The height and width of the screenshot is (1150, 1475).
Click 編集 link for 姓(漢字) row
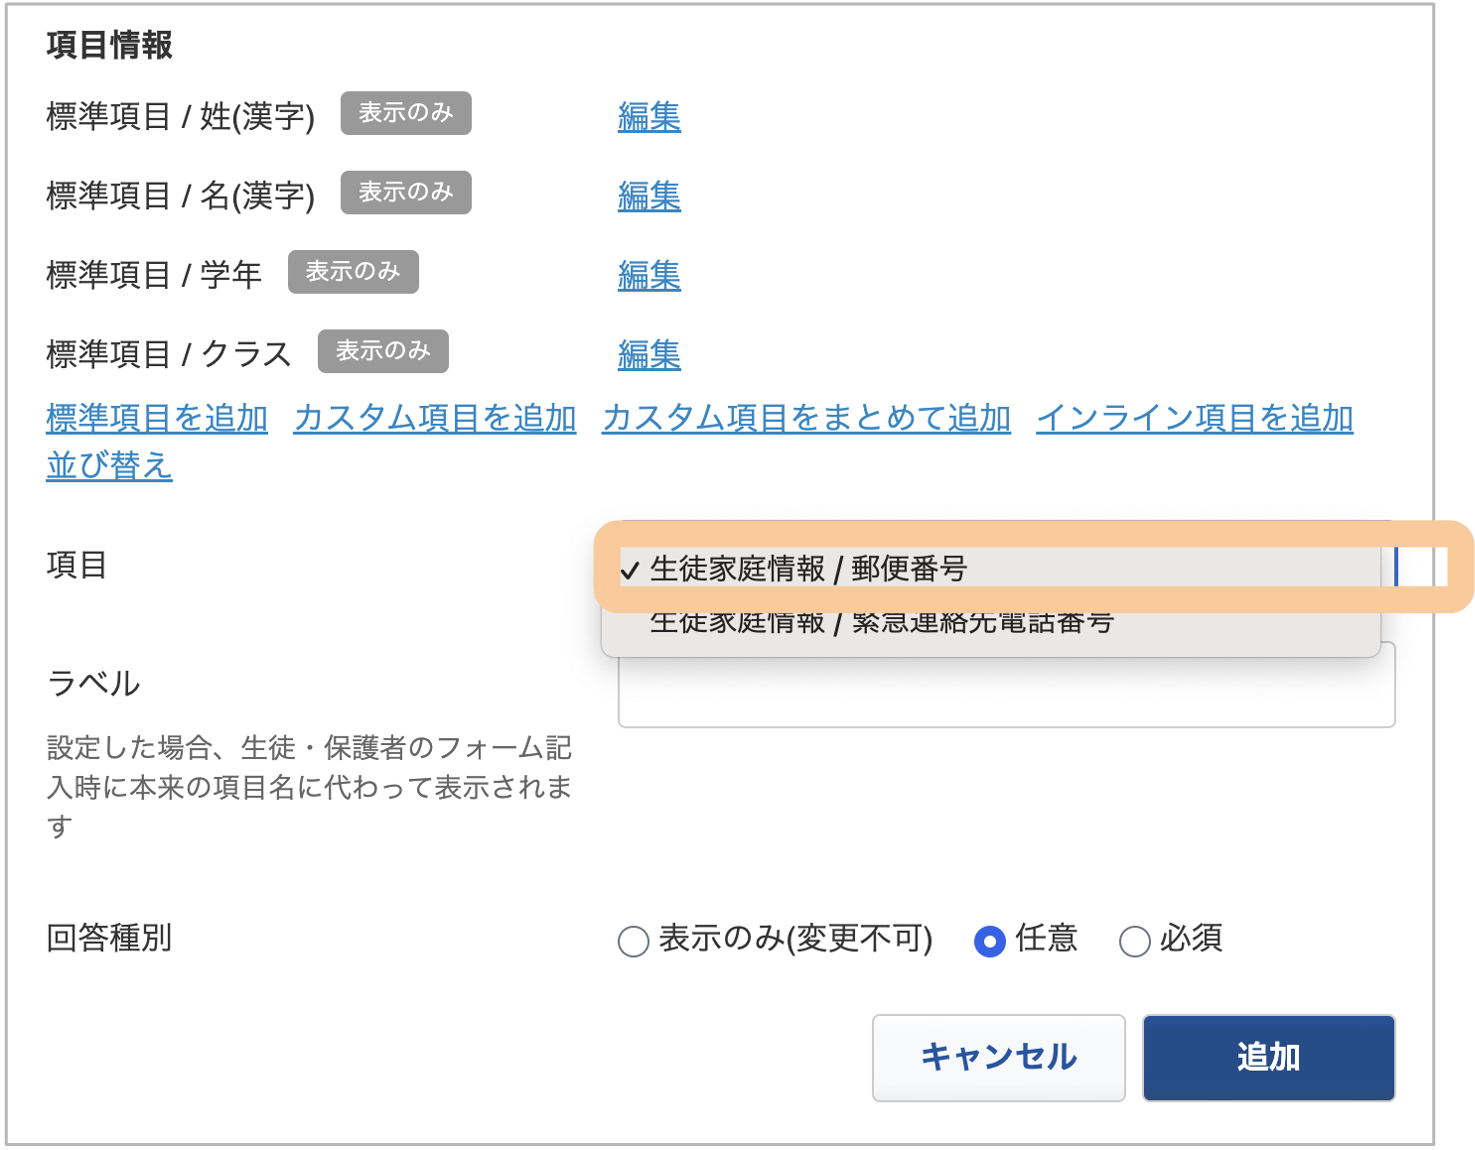click(649, 116)
